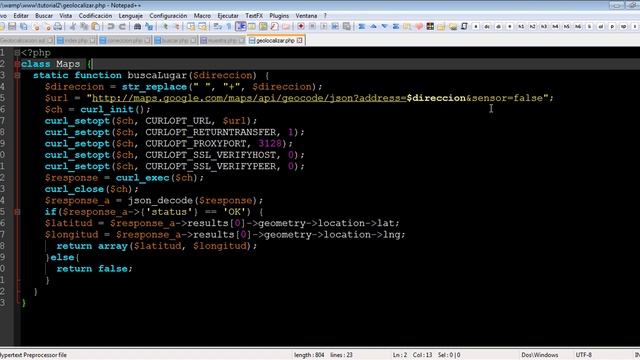Click the blue up-arrow plugin icon

point(373,27)
